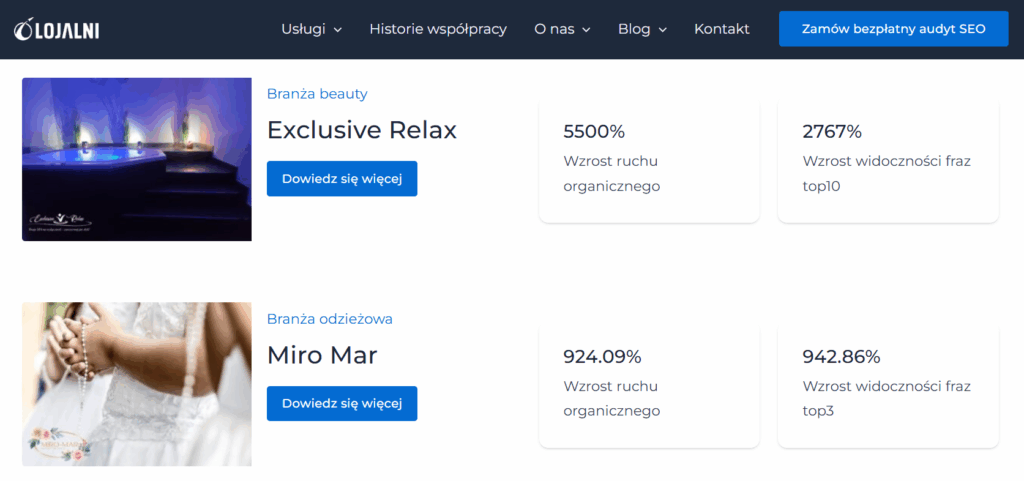
Task: Click Wzrost ruchu organicznego under 924.09%
Action: (x=612, y=399)
